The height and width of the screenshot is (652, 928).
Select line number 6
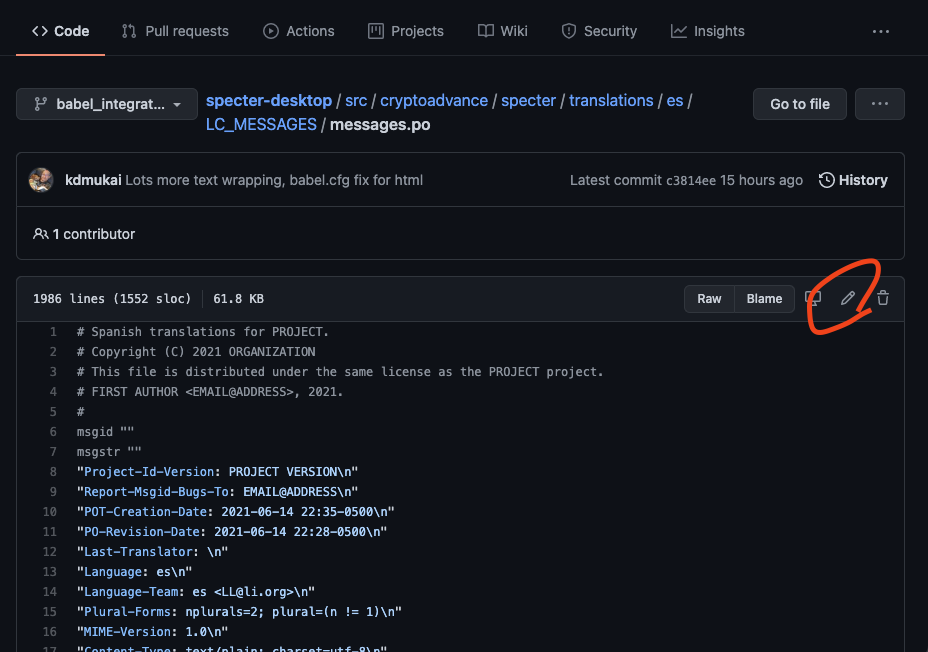click(x=53, y=432)
